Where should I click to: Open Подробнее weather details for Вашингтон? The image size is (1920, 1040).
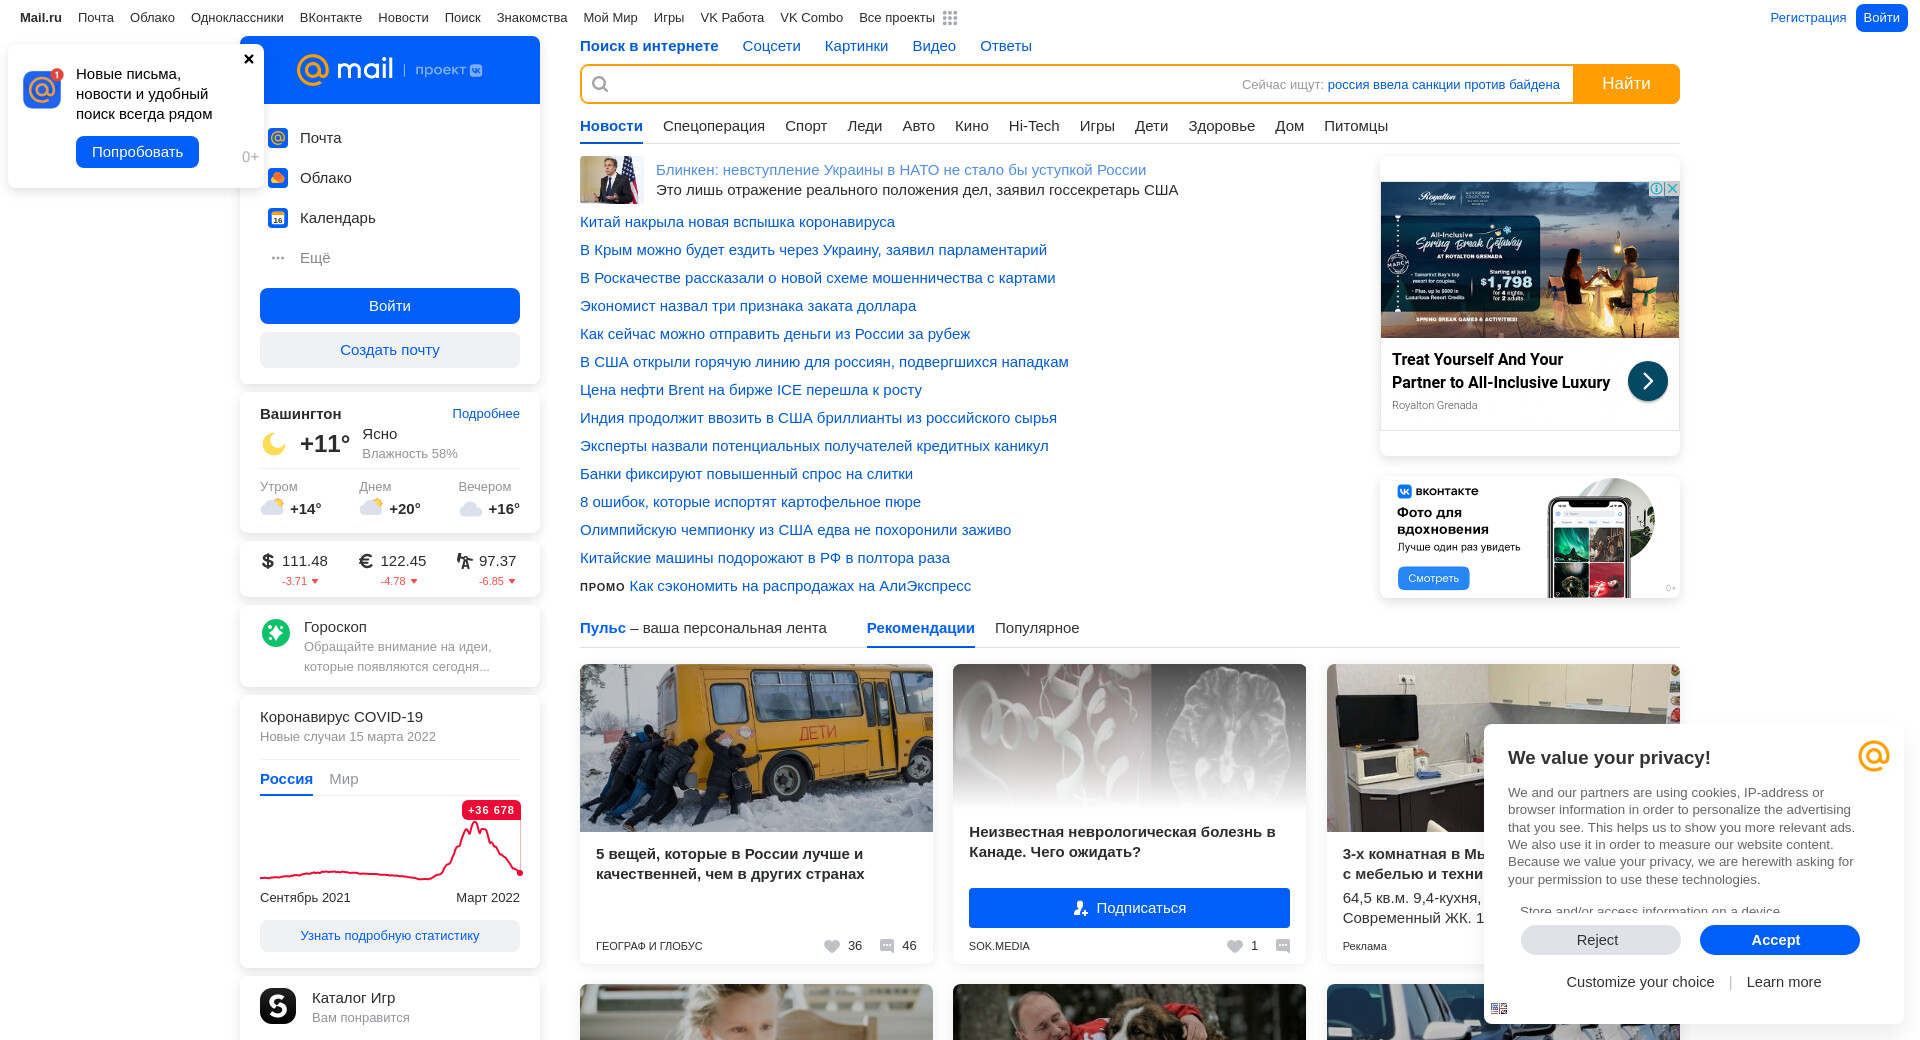(485, 414)
